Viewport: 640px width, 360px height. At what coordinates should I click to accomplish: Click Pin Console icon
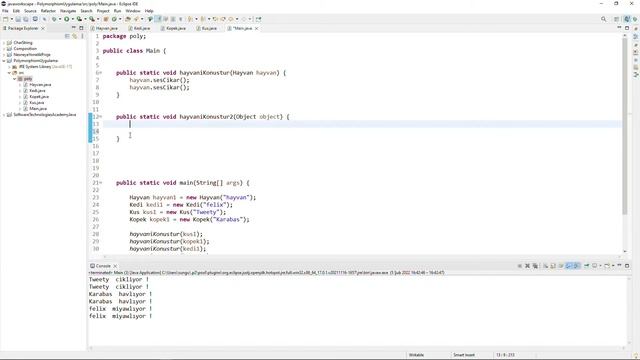pyautogui.click(x=587, y=266)
